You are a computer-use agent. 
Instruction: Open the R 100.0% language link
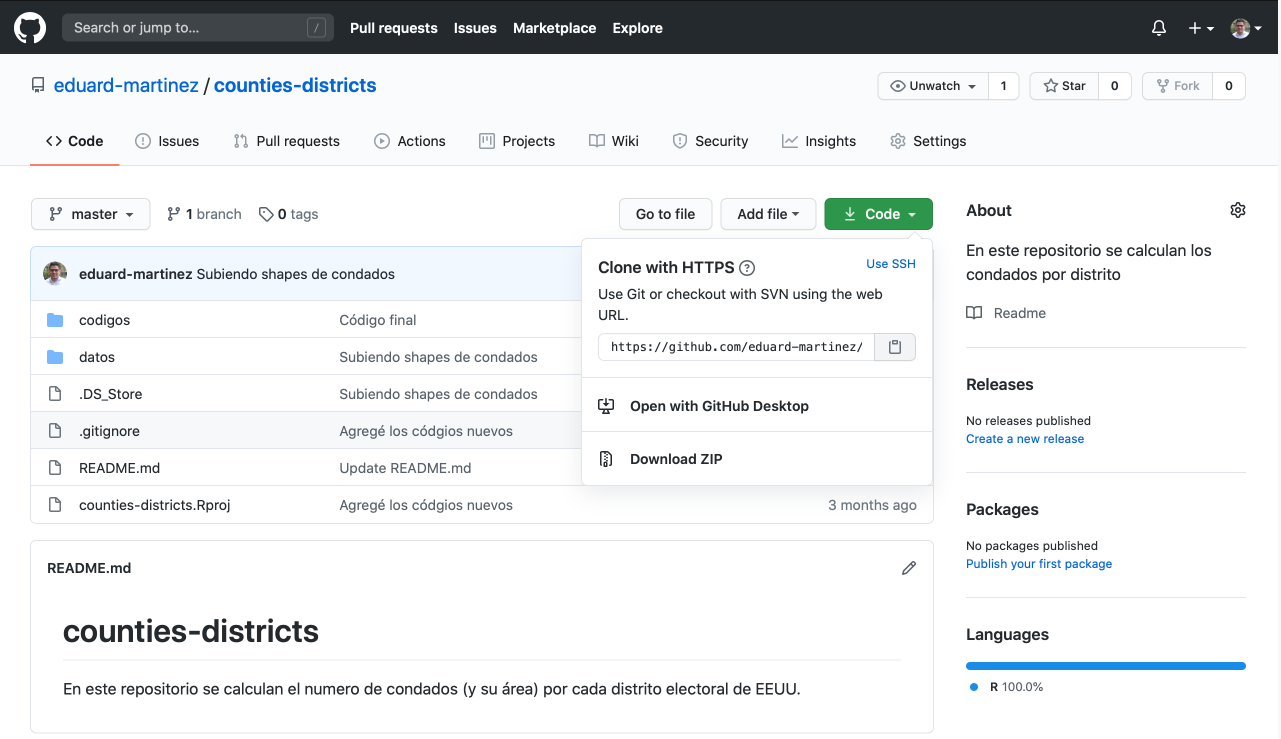(1006, 687)
